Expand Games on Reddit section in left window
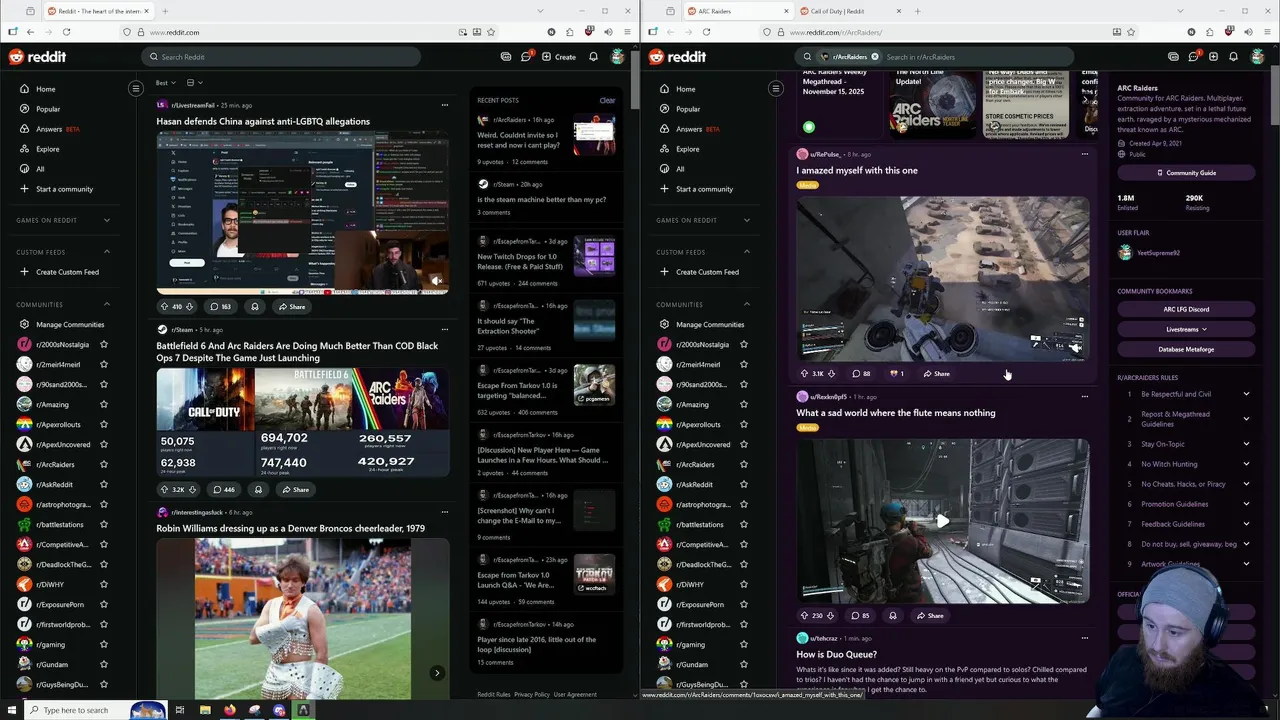 (x=107, y=220)
